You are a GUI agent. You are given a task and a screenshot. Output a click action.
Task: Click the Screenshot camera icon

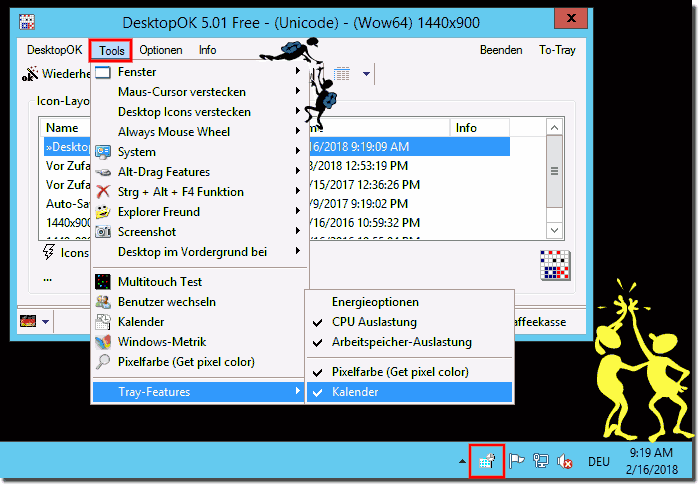[x=103, y=232]
